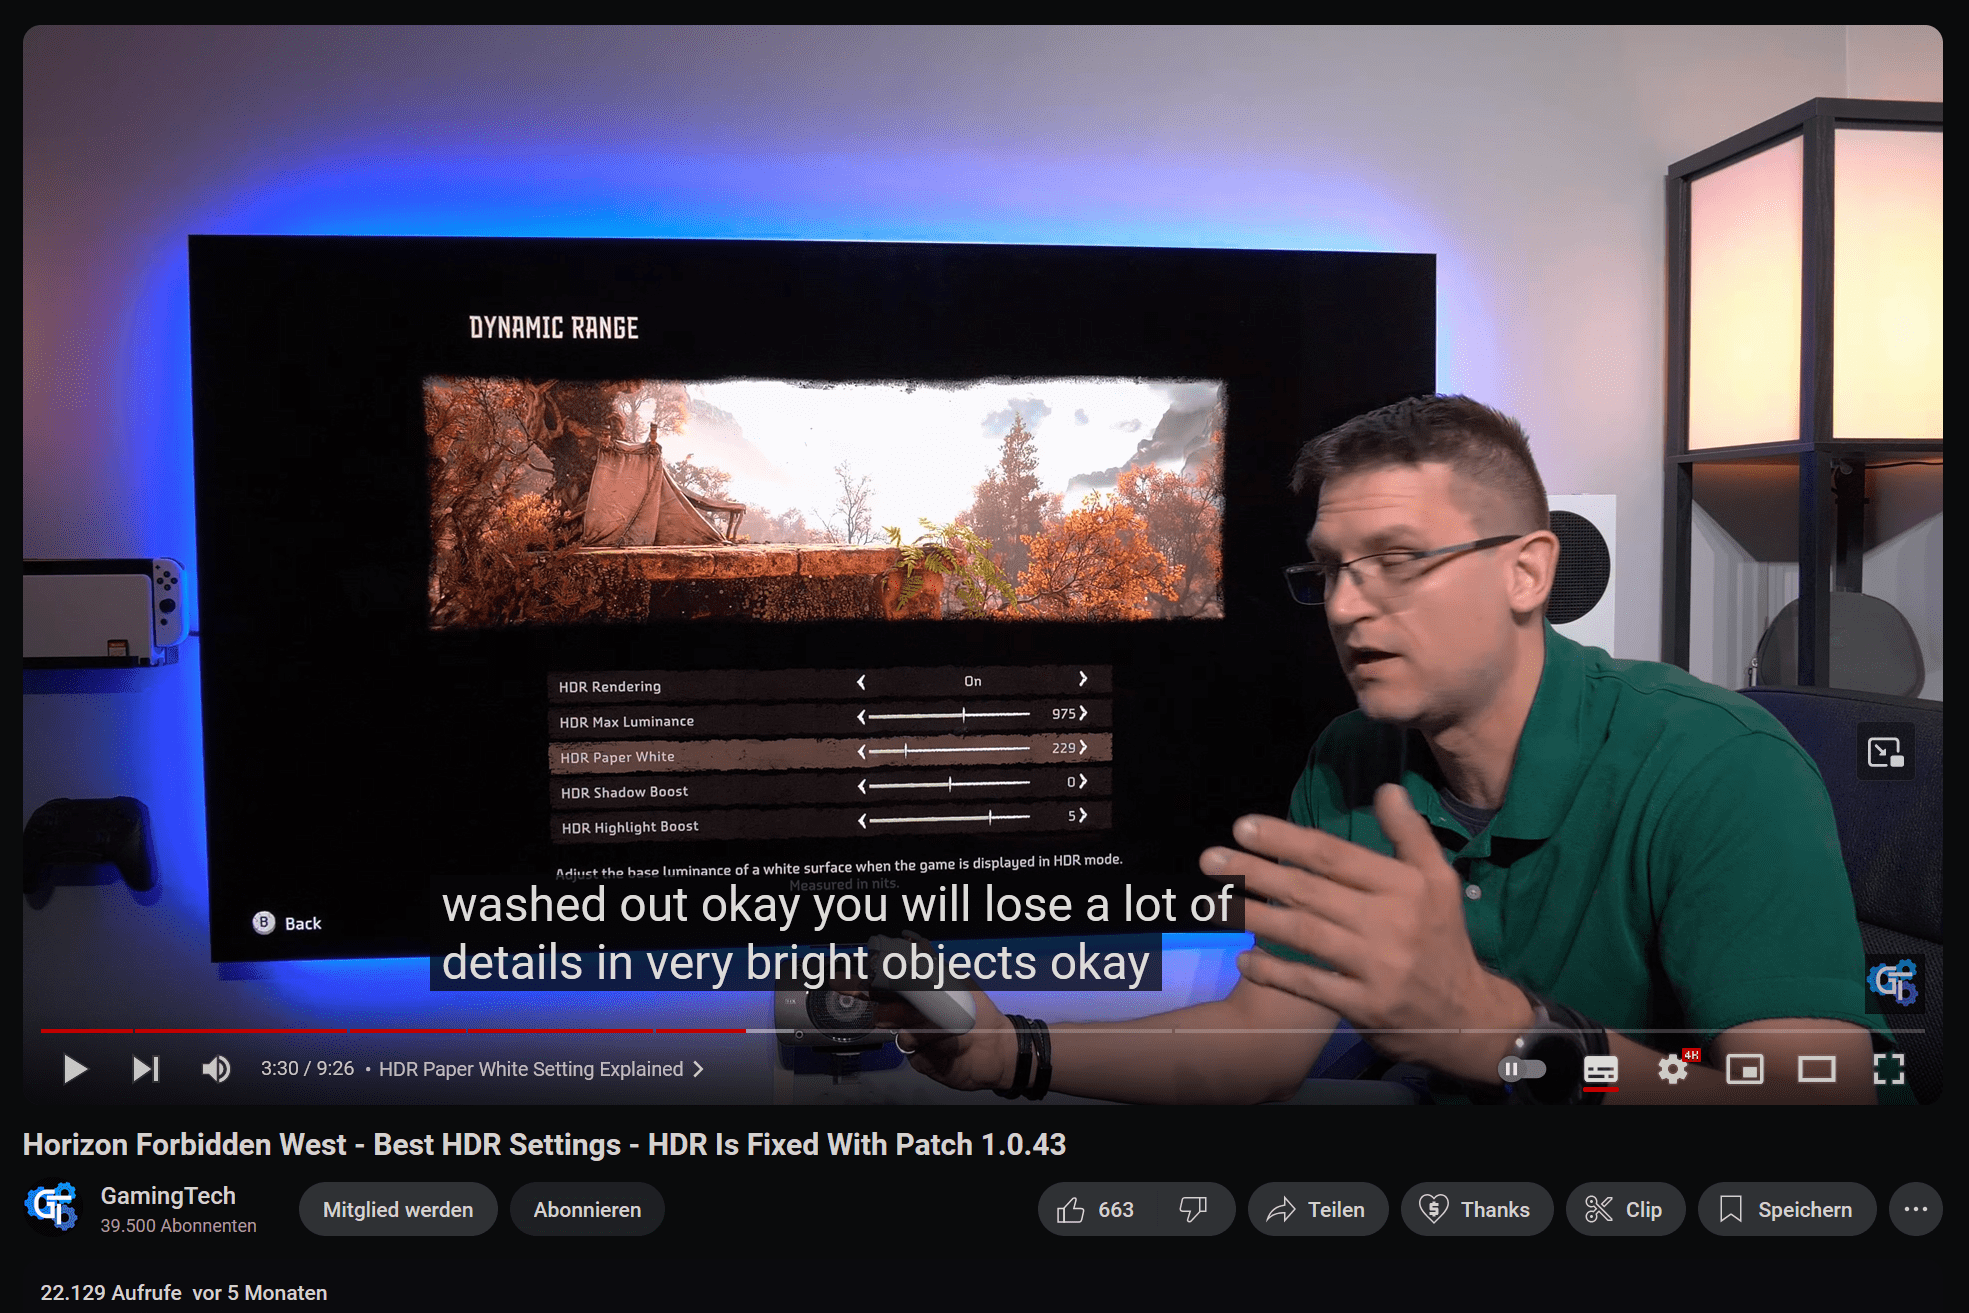
Task: Open the more actions three-dot menu
Action: (1915, 1209)
